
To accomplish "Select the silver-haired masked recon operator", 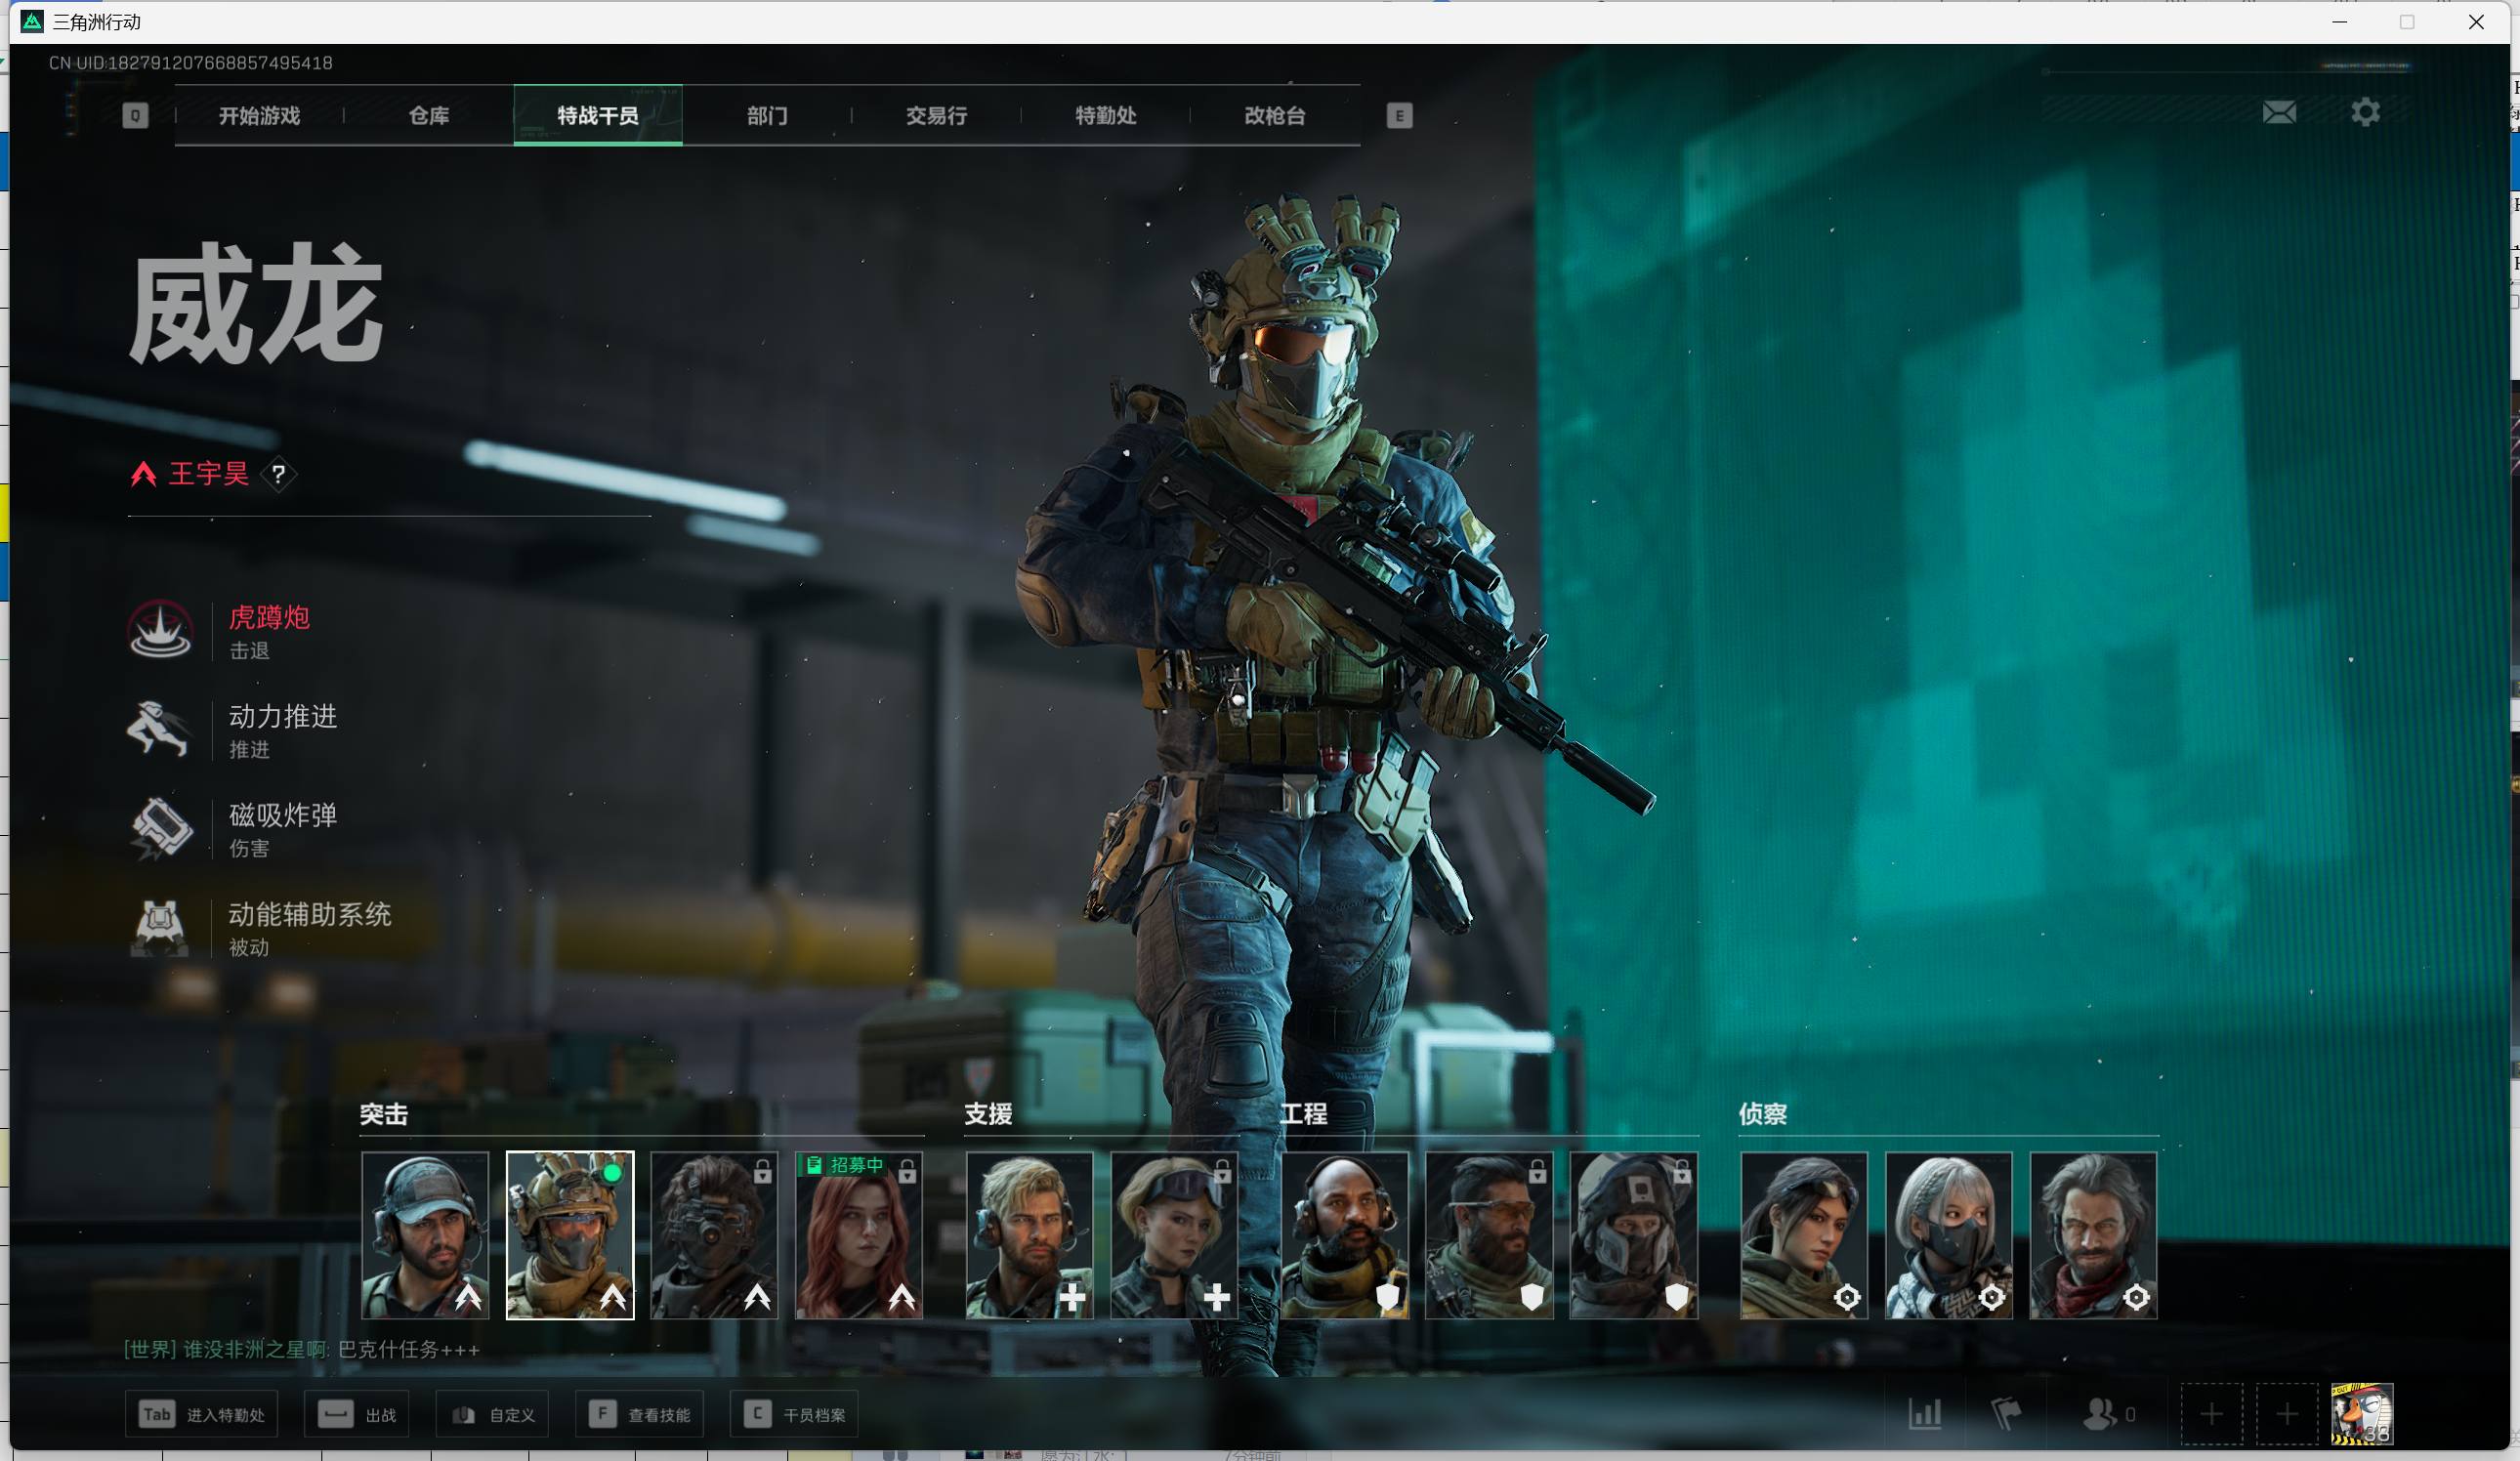I will [x=1948, y=1236].
